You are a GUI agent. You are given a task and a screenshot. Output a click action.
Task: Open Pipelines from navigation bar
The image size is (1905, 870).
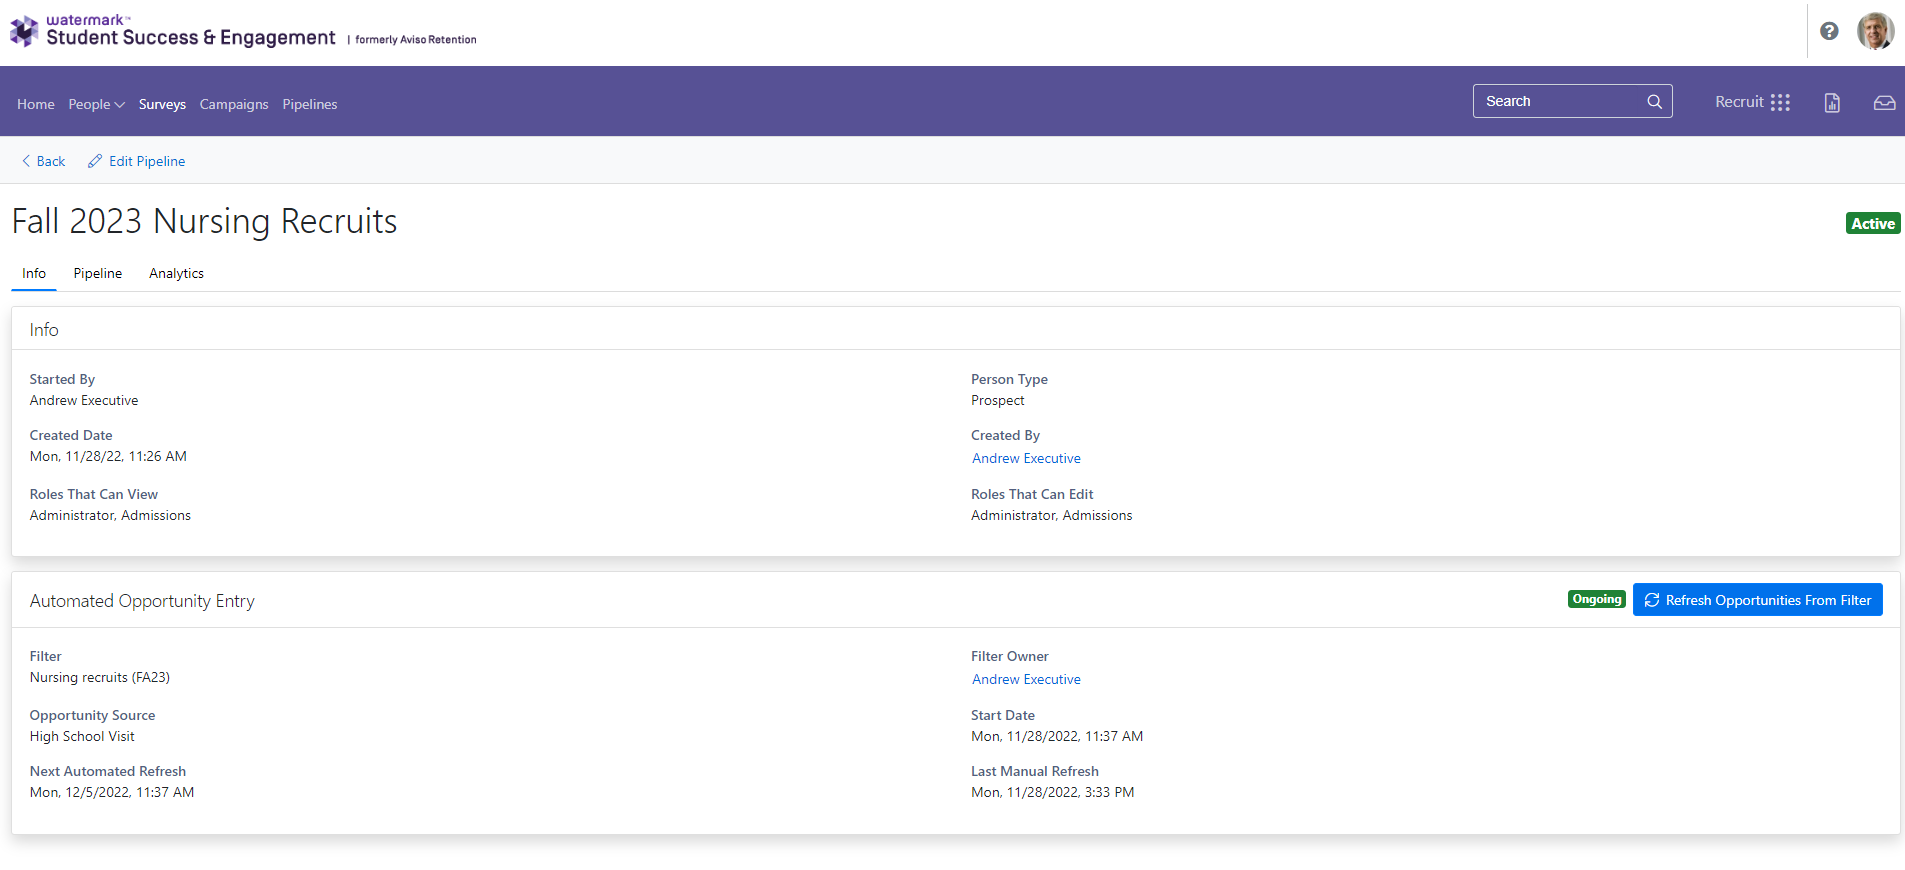(310, 104)
